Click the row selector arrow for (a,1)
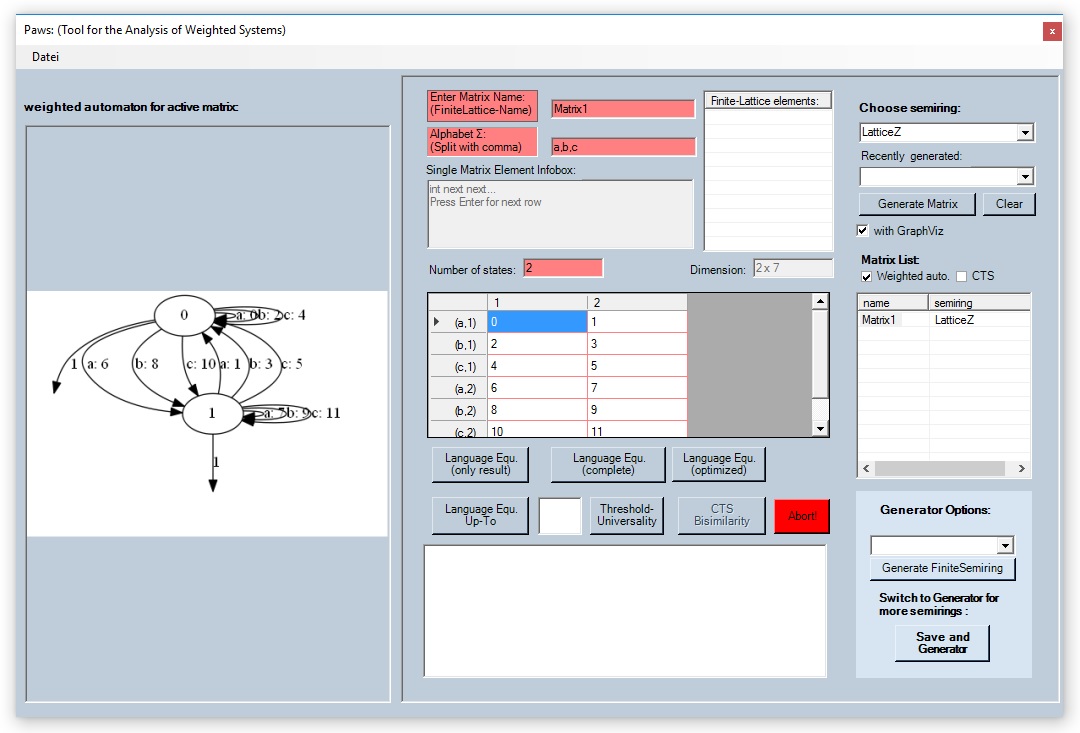 [x=437, y=322]
